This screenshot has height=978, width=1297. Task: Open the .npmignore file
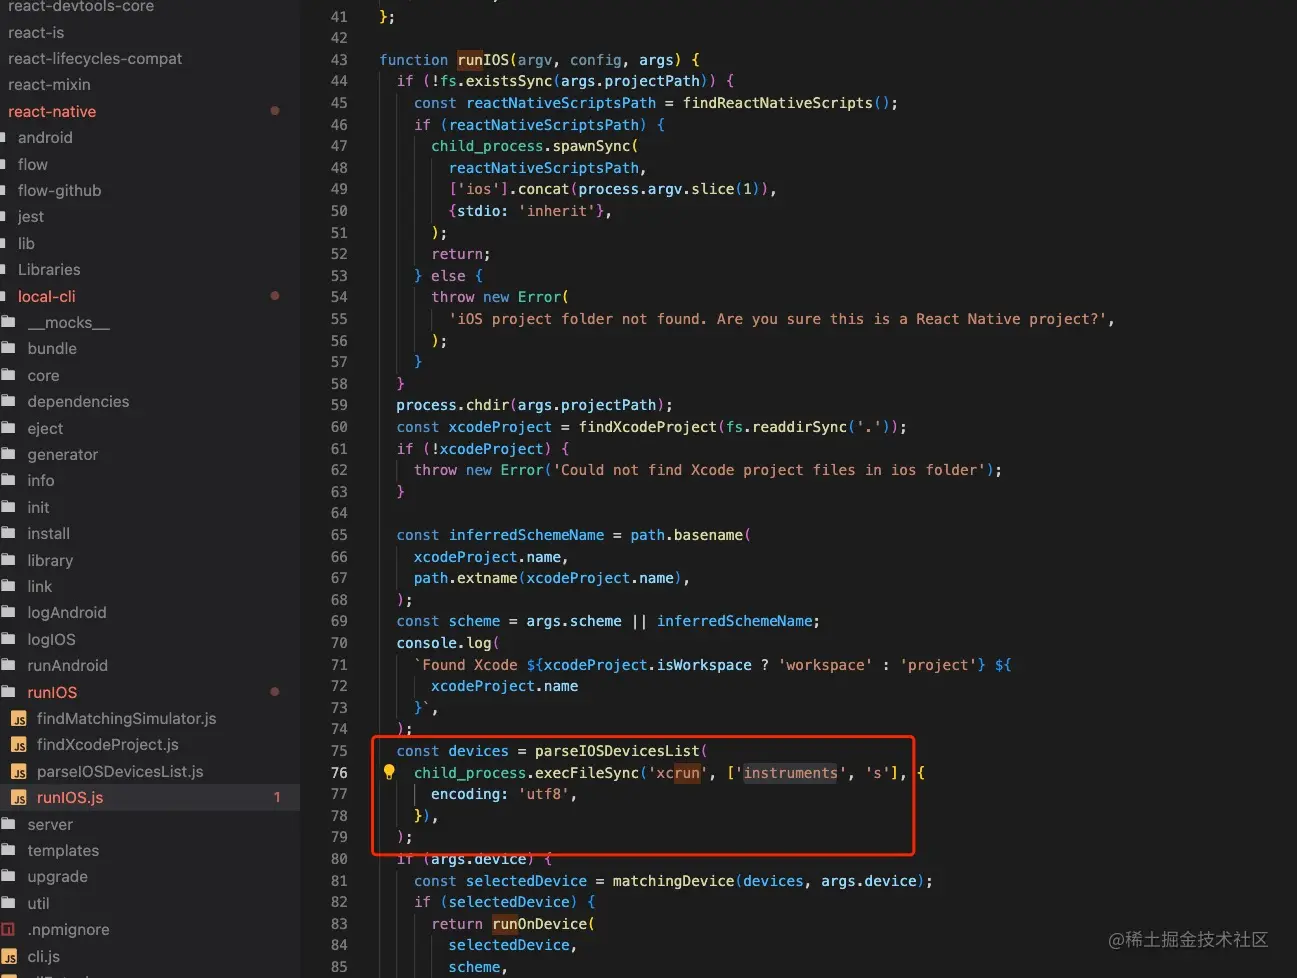[x=69, y=930]
